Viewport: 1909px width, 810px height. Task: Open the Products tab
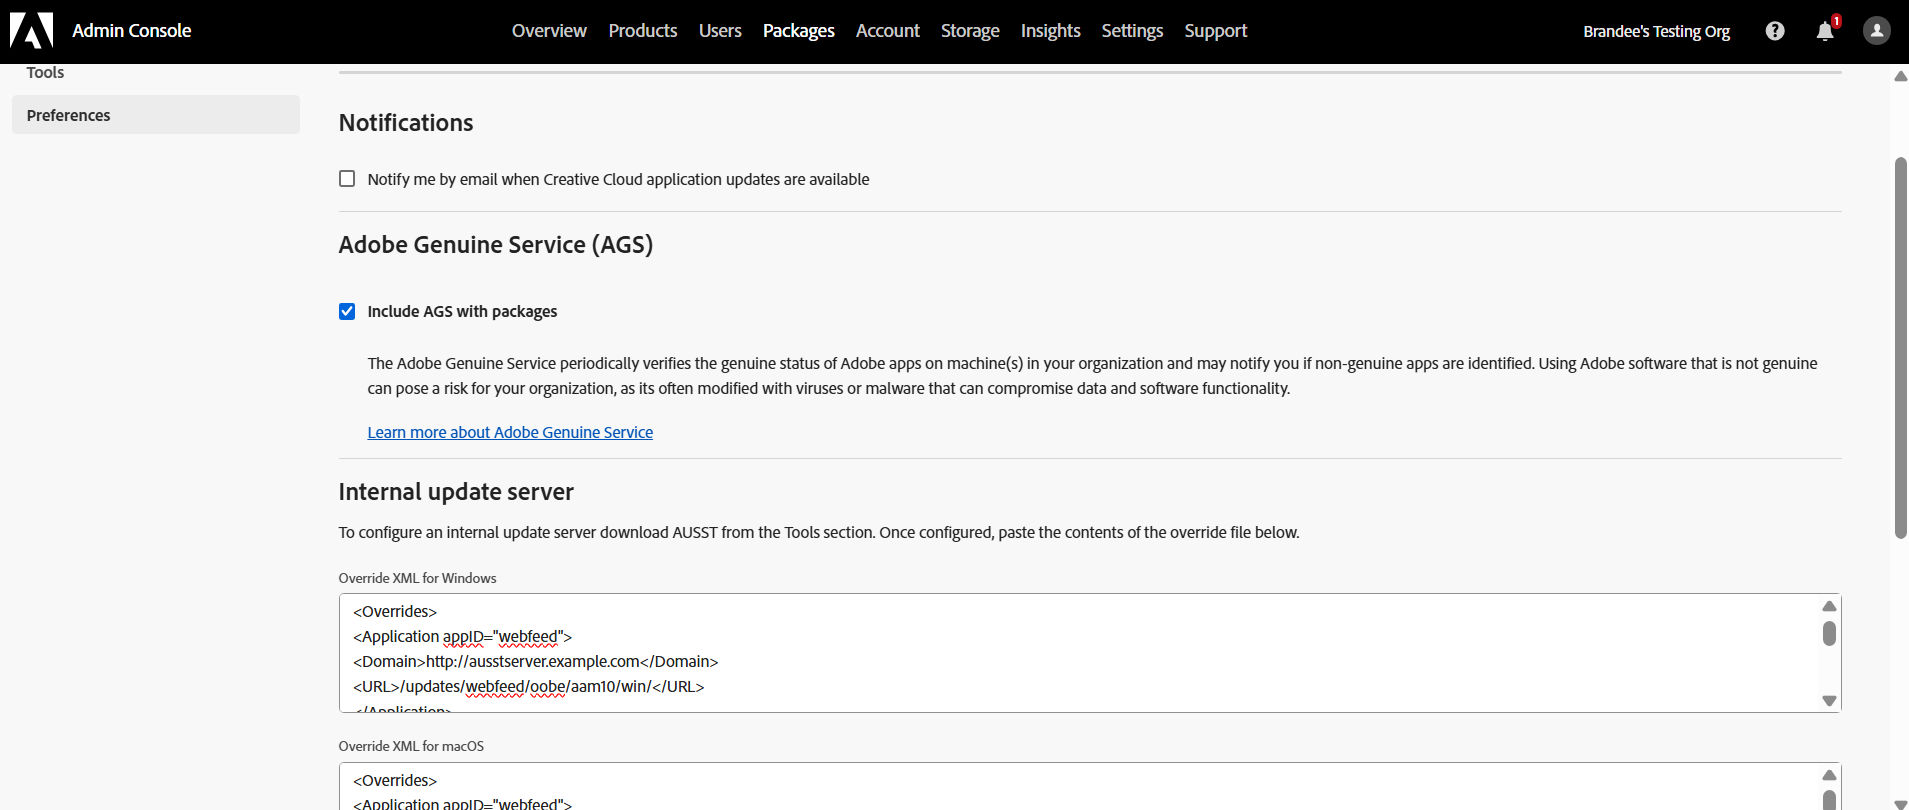(x=643, y=31)
